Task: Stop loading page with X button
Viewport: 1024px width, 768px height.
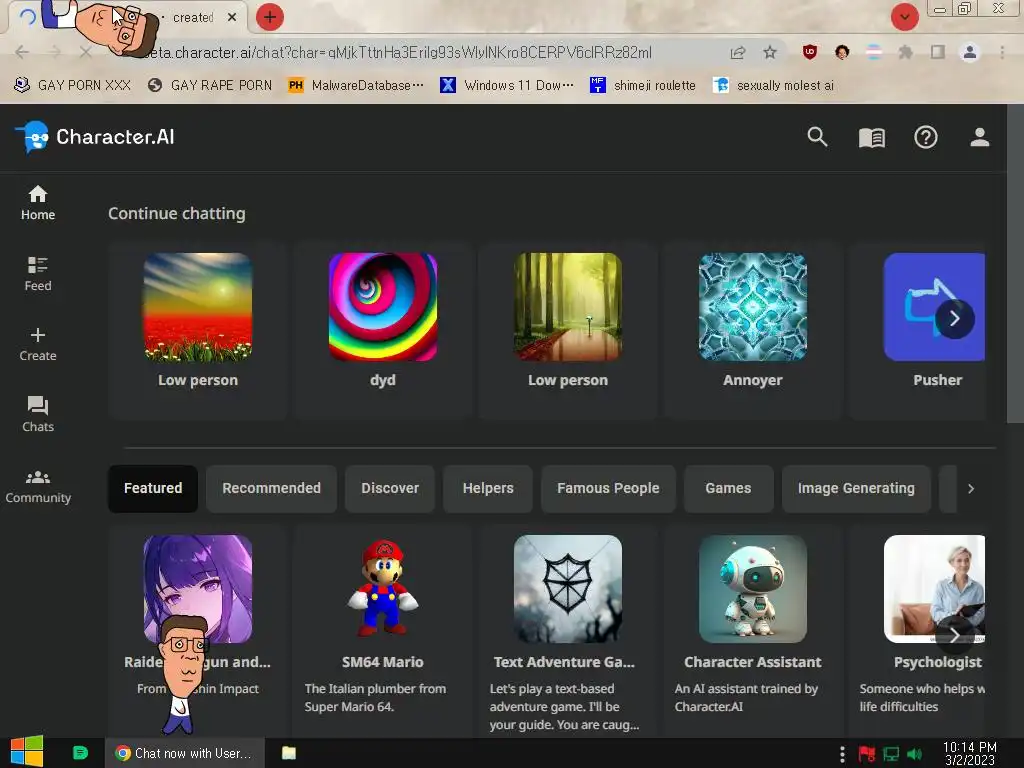Action: pos(85,52)
